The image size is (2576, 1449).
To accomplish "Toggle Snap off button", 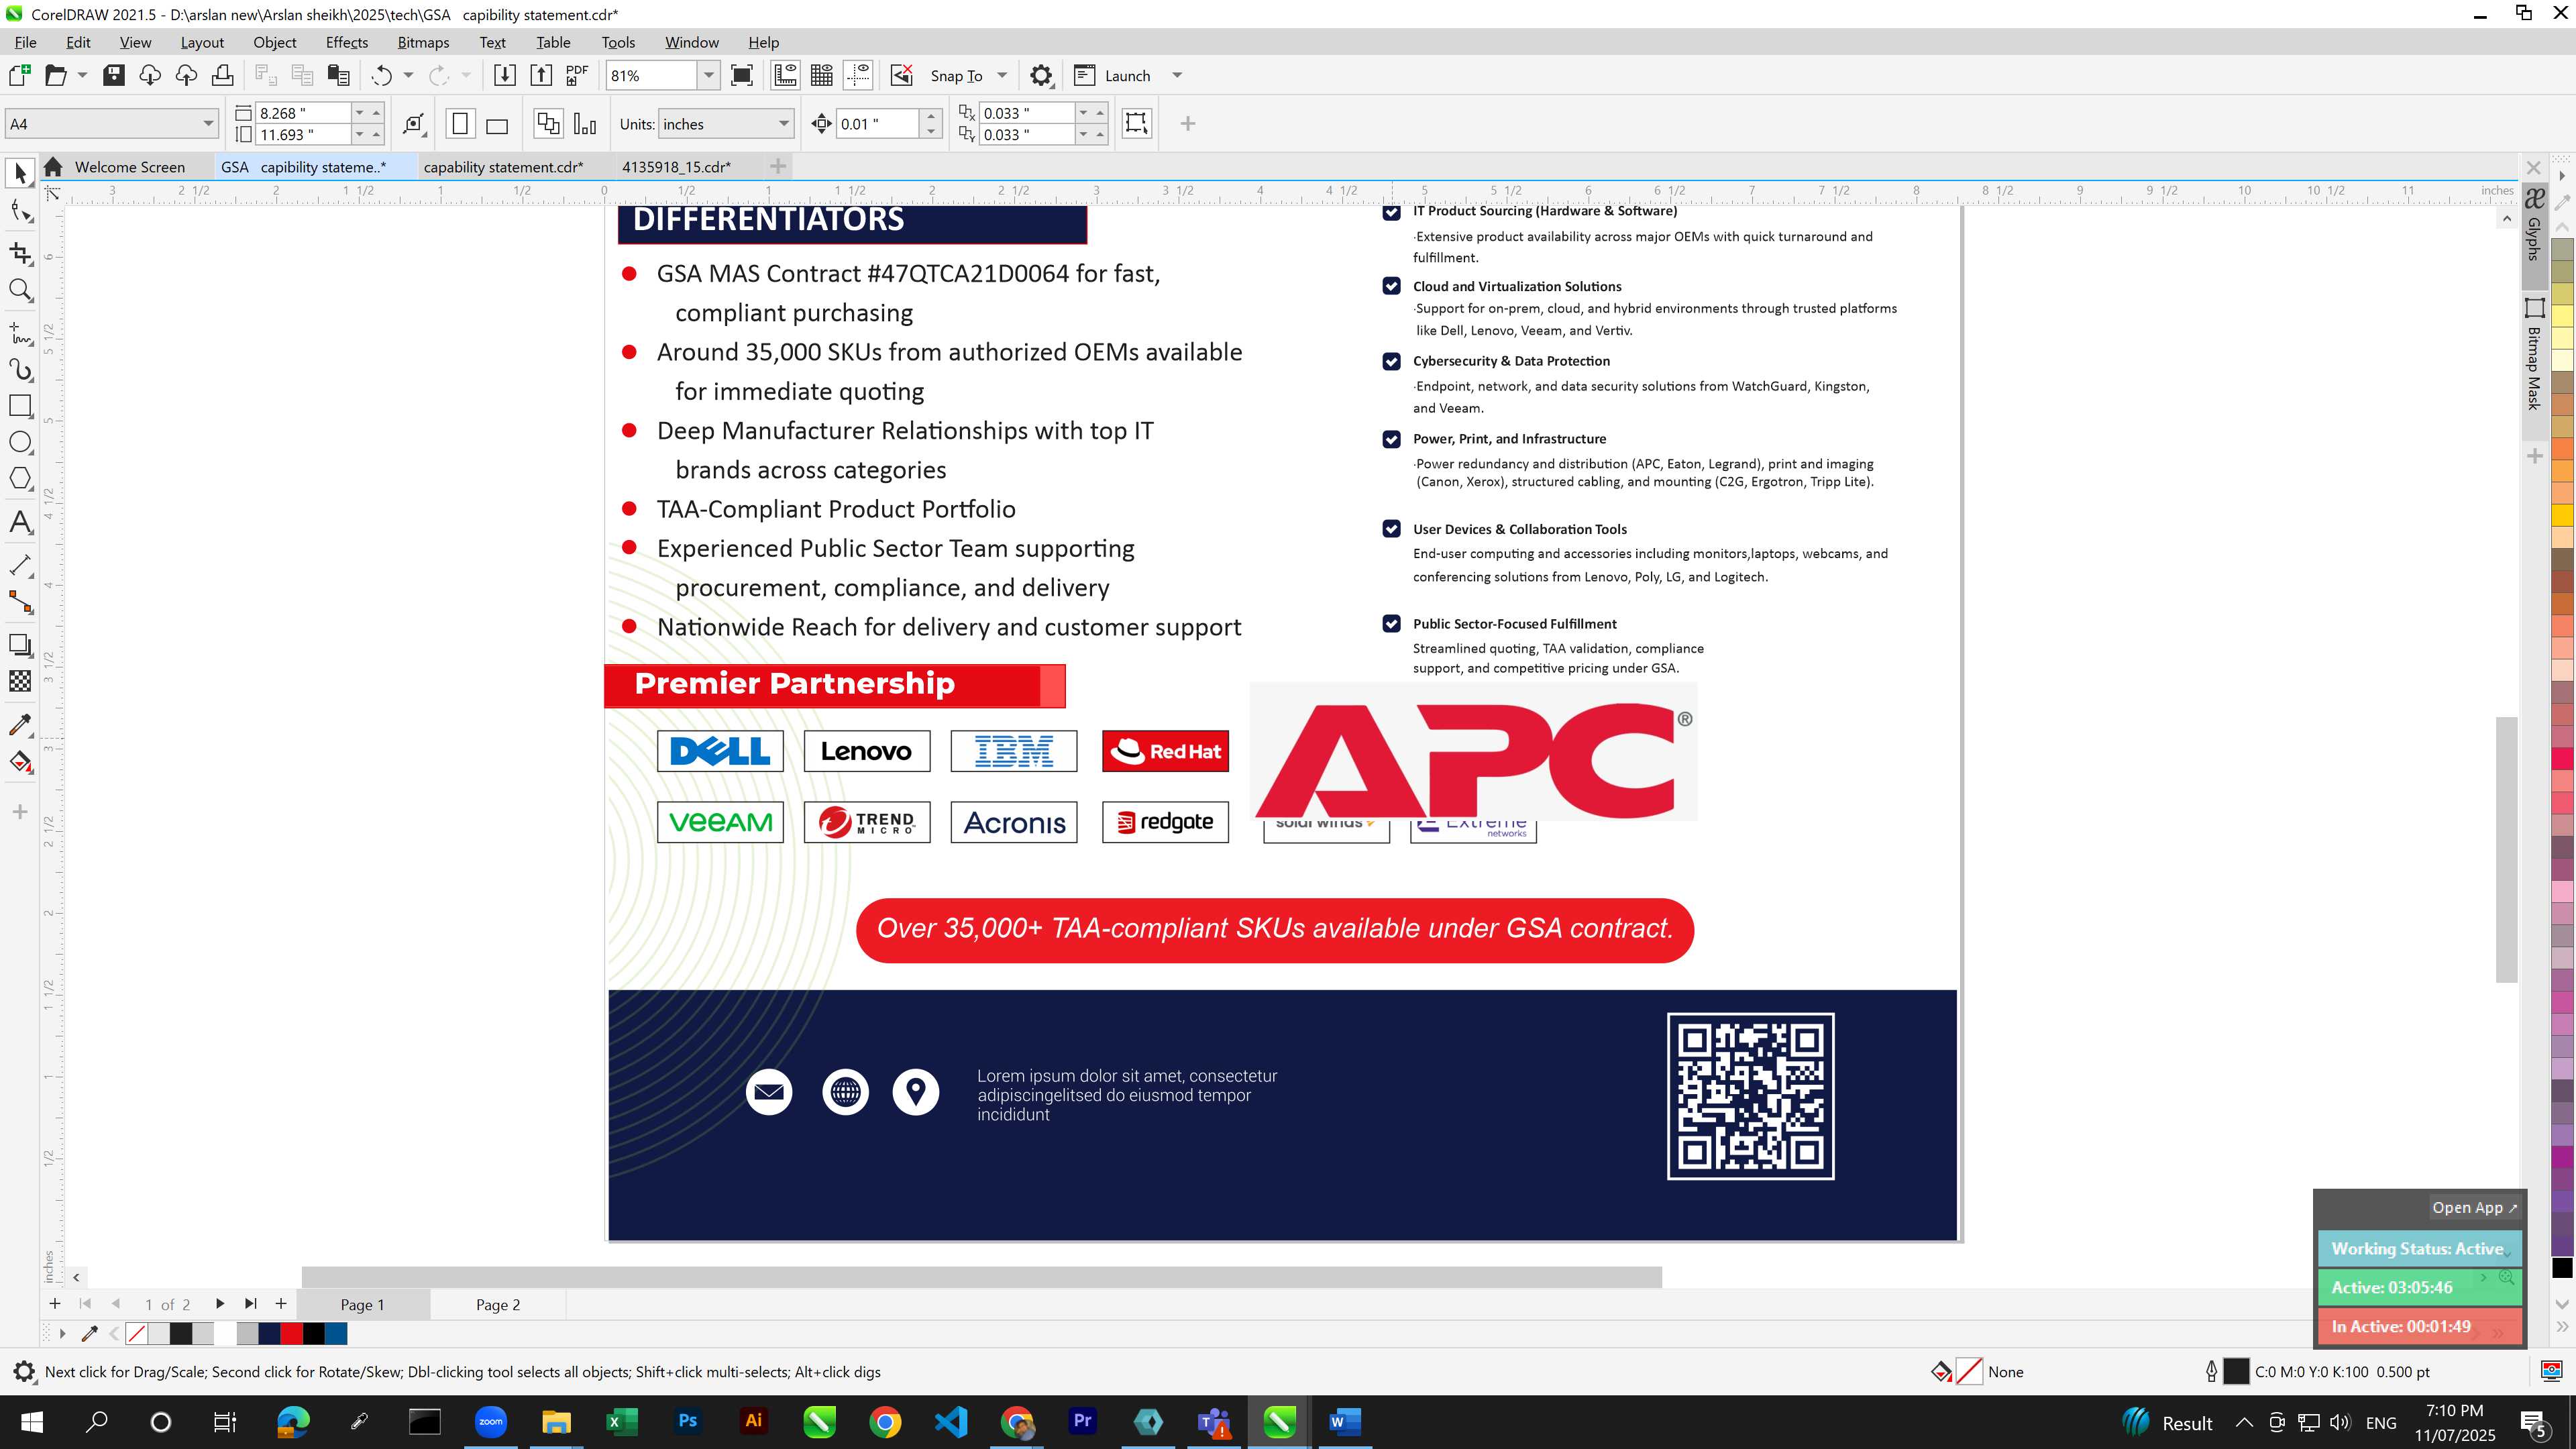I will click(x=902, y=75).
